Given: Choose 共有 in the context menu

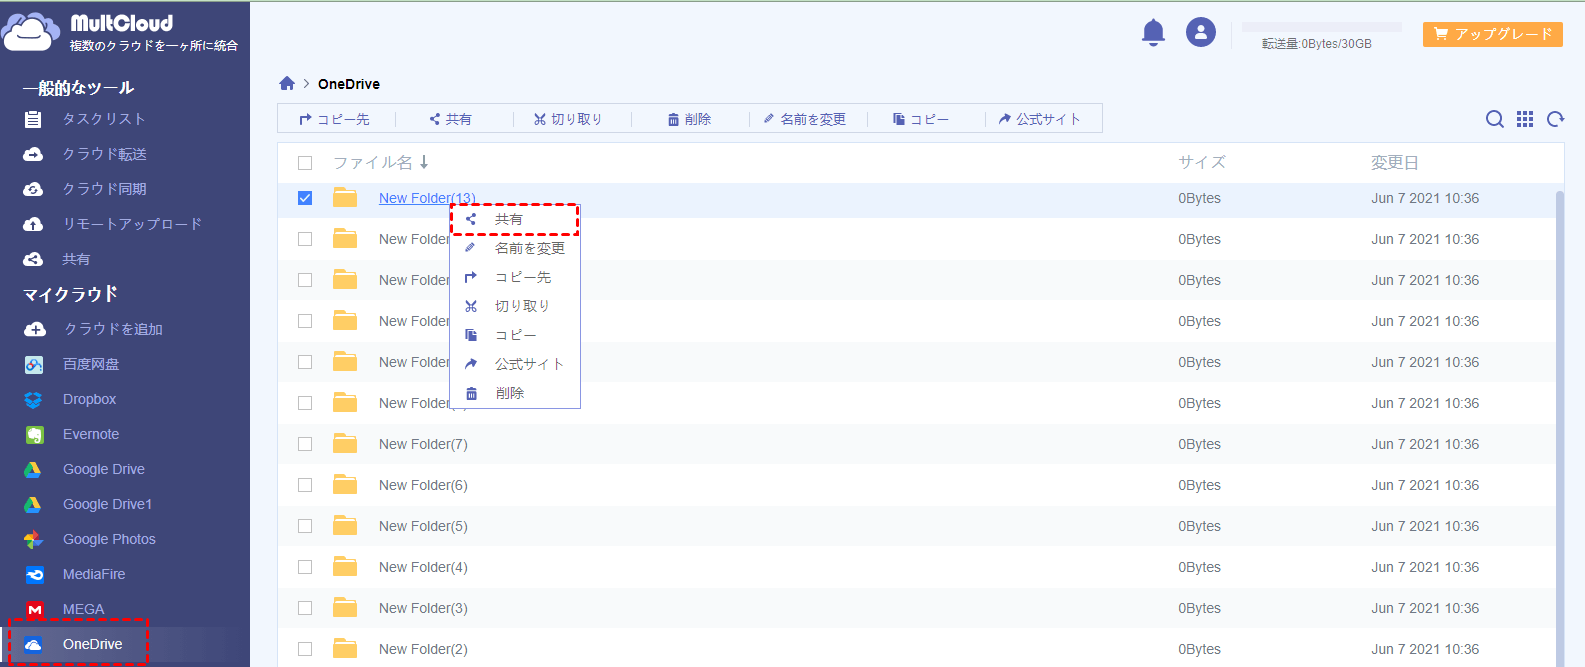Looking at the screenshot, I should click(x=515, y=219).
